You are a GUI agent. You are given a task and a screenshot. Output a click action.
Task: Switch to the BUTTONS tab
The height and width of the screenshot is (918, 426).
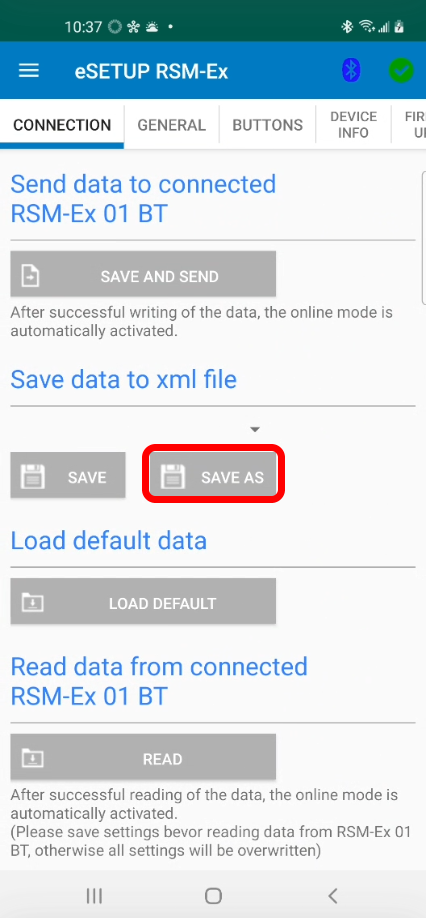point(267,125)
